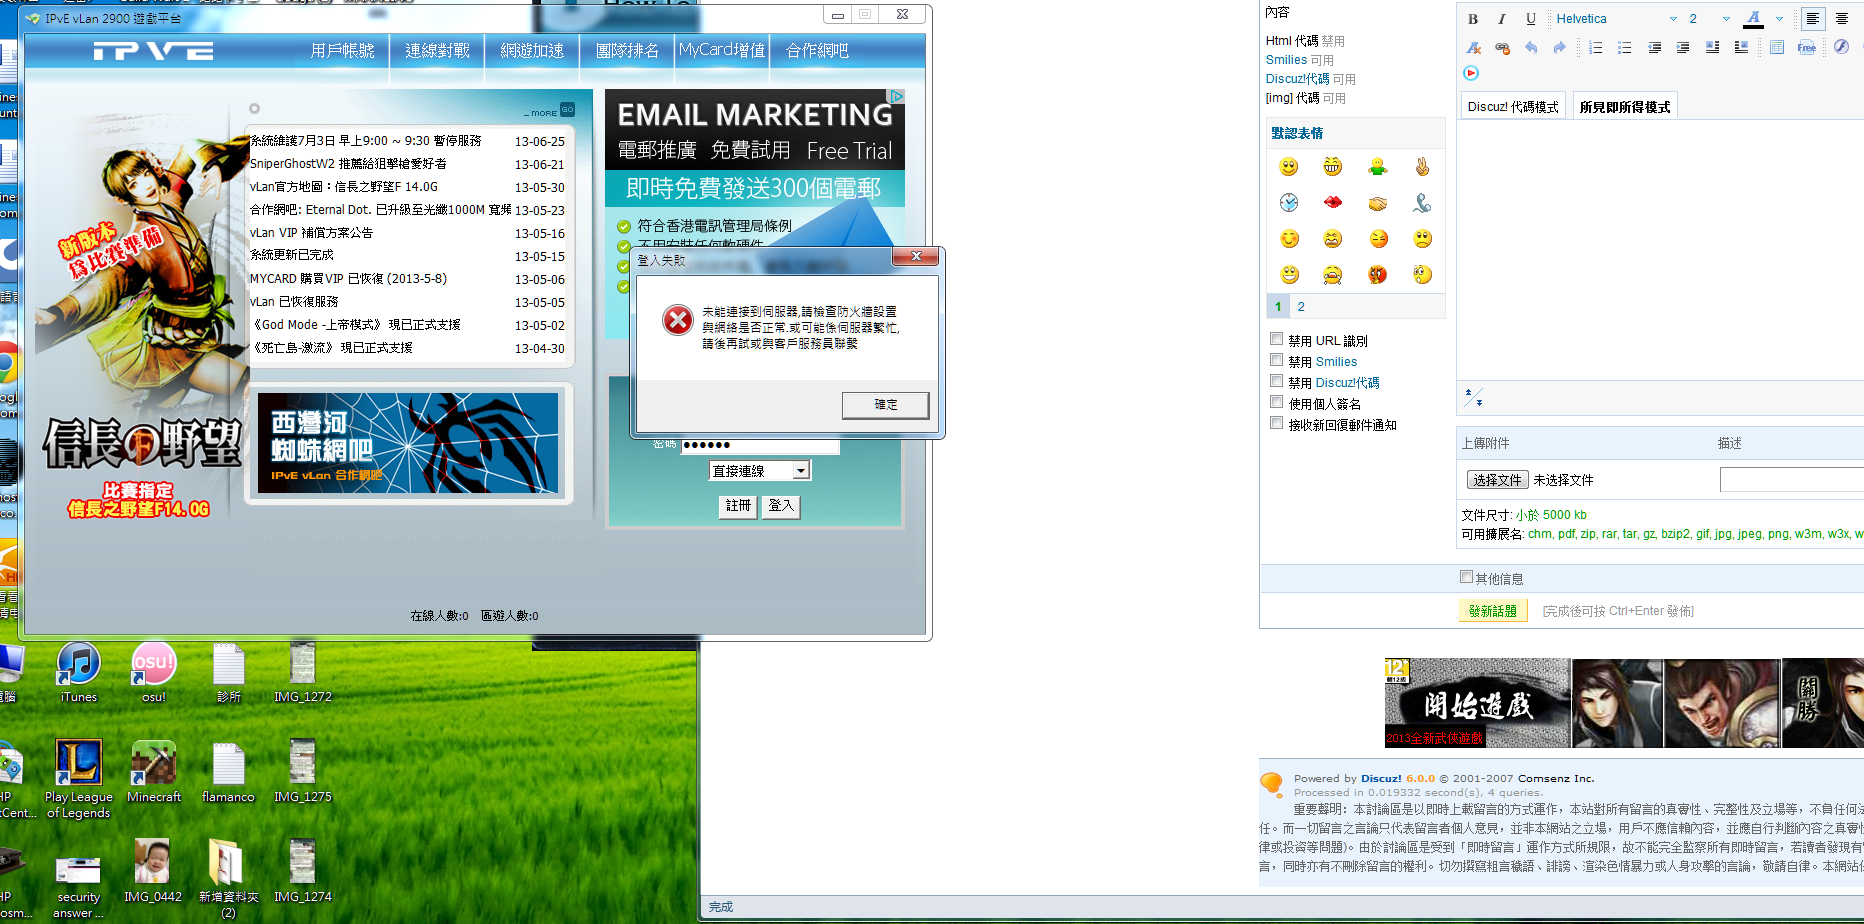Launch Minecraft from the desktop

pos(154,772)
